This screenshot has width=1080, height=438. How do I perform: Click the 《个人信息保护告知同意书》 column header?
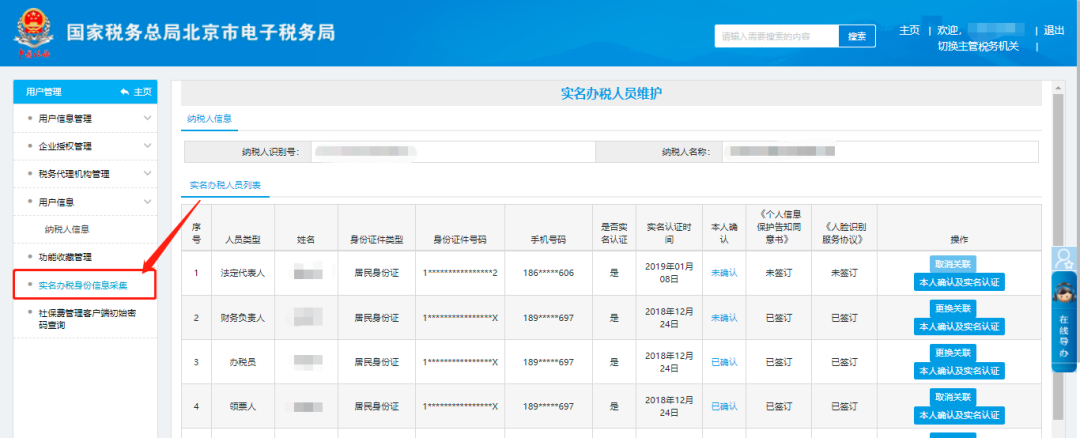pos(778,227)
